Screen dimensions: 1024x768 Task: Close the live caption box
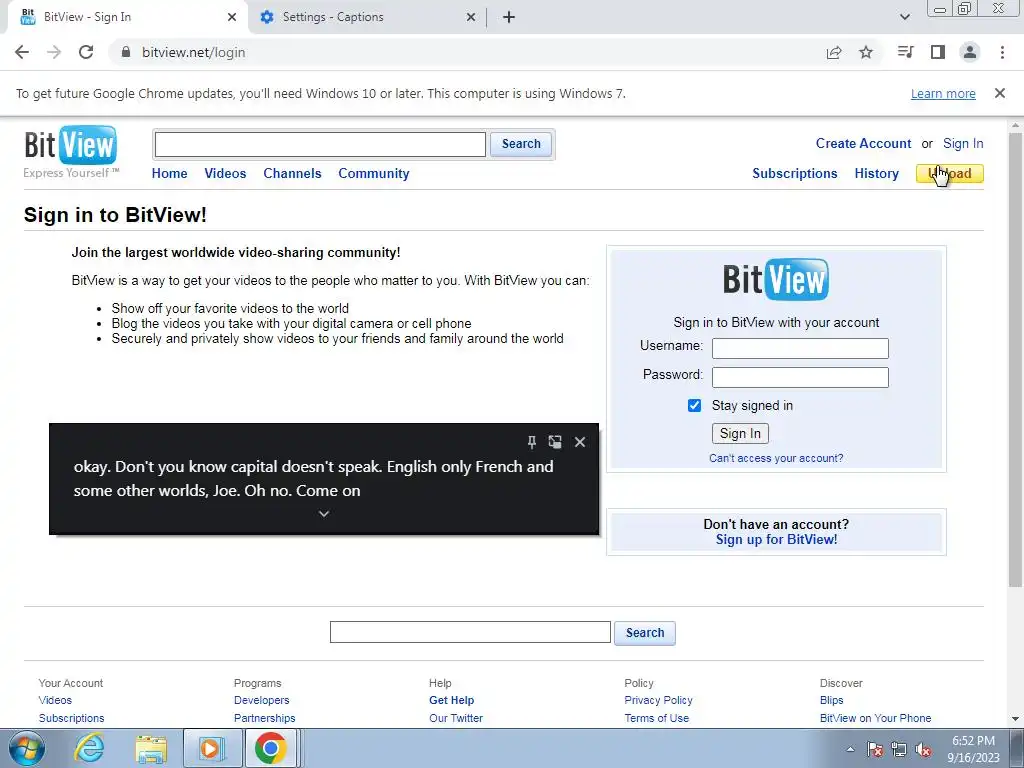[580, 442]
